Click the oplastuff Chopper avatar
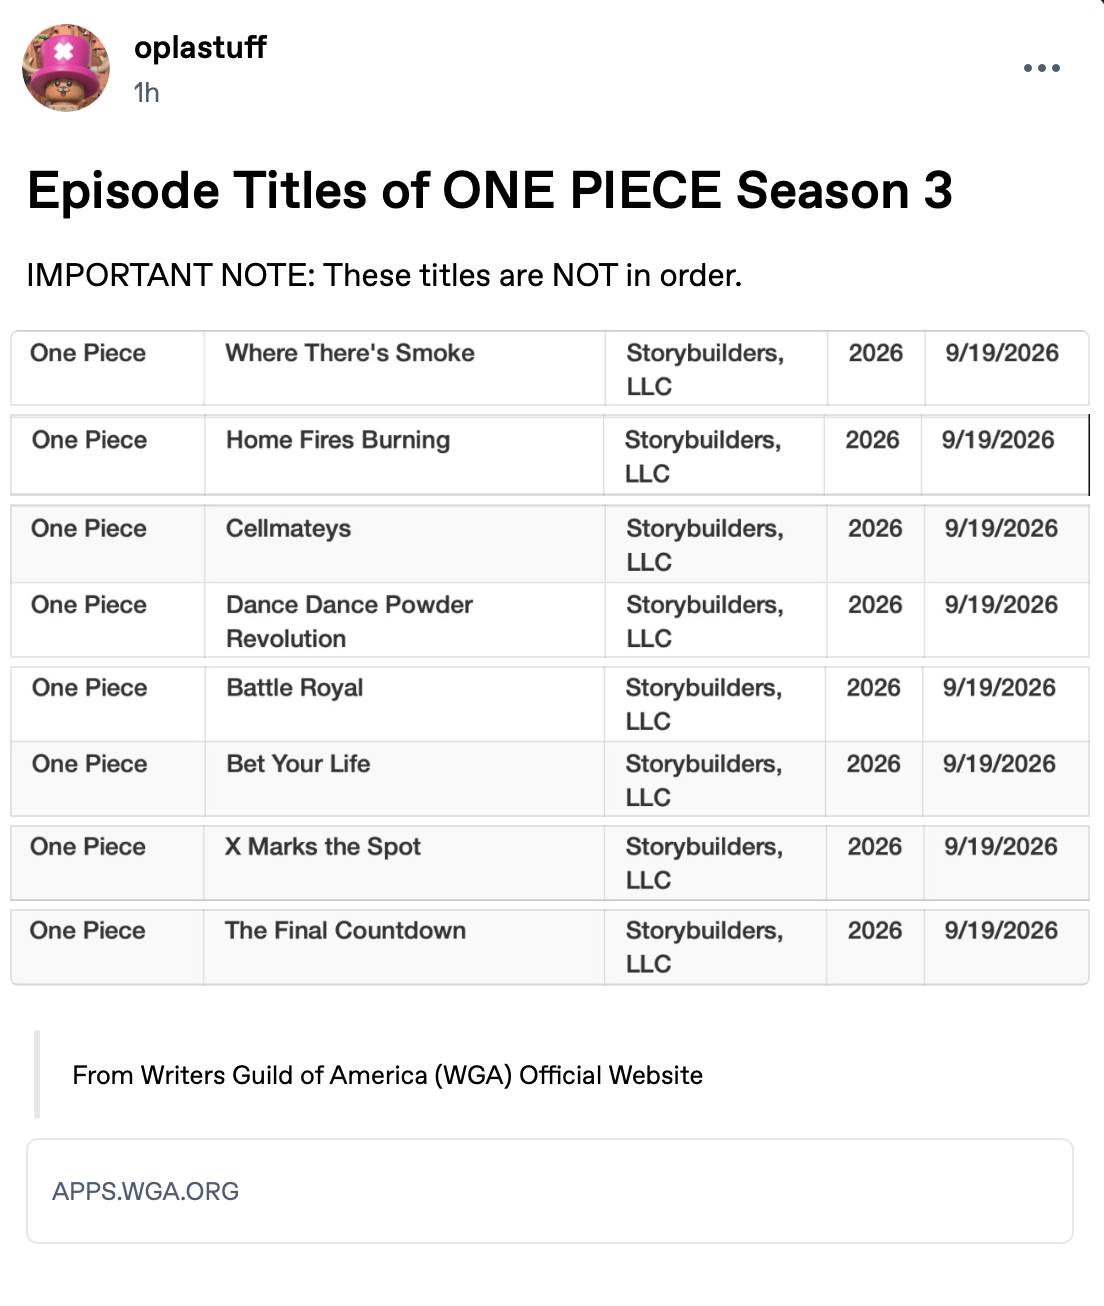1104x1306 pixels. [66, 68]
